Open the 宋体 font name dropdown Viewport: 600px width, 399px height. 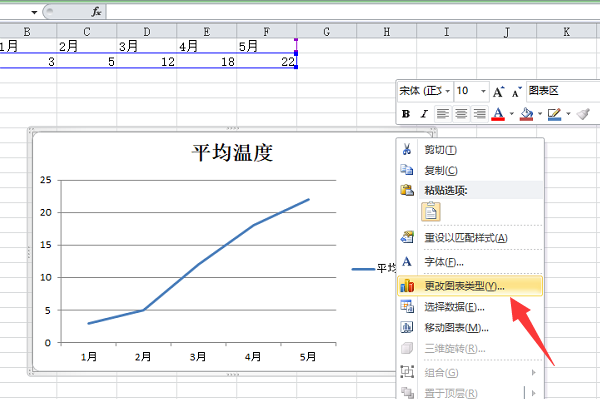[x=447, y=91]
